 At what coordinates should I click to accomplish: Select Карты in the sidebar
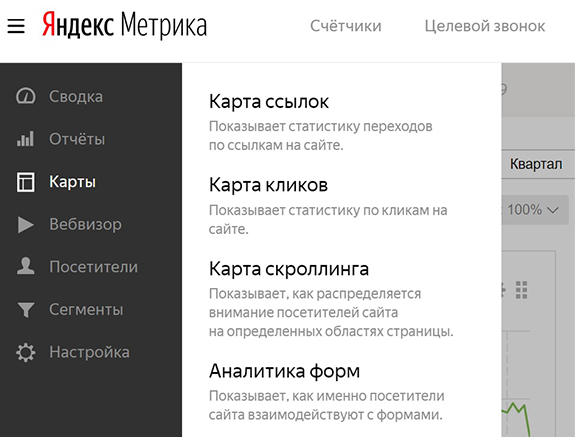(x=72, y=182)
